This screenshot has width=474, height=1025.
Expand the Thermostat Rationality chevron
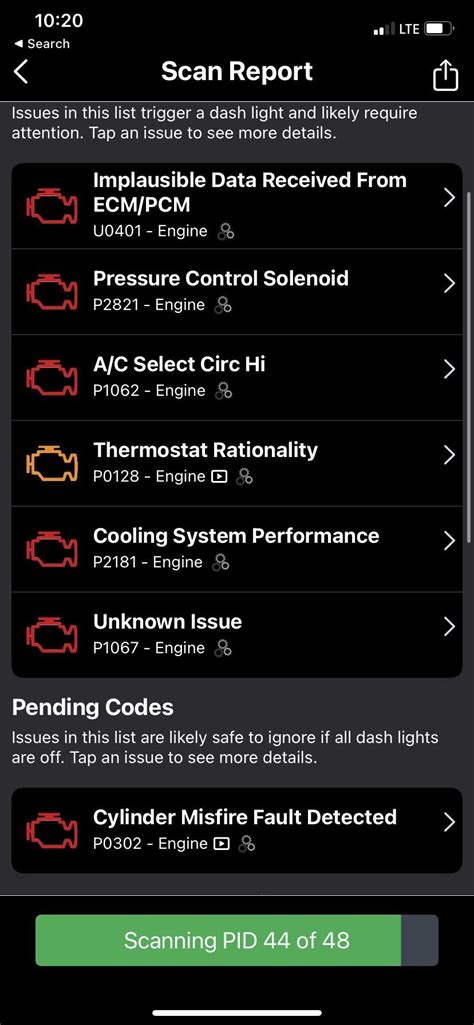[449, 456]
